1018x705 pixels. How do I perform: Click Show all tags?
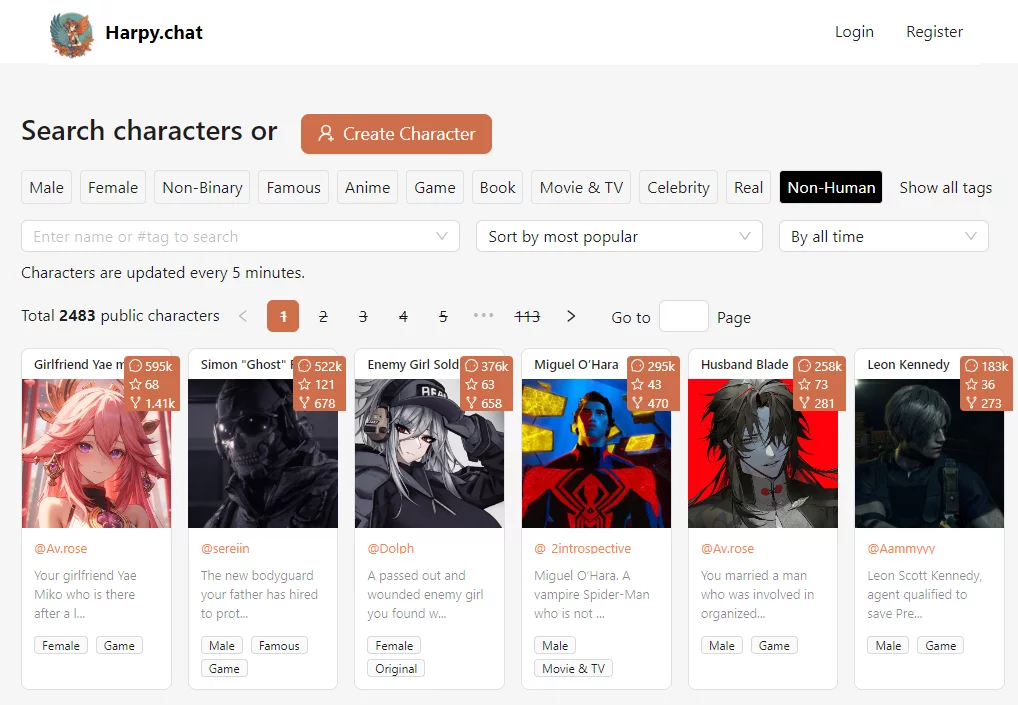(x=945, y=188)
